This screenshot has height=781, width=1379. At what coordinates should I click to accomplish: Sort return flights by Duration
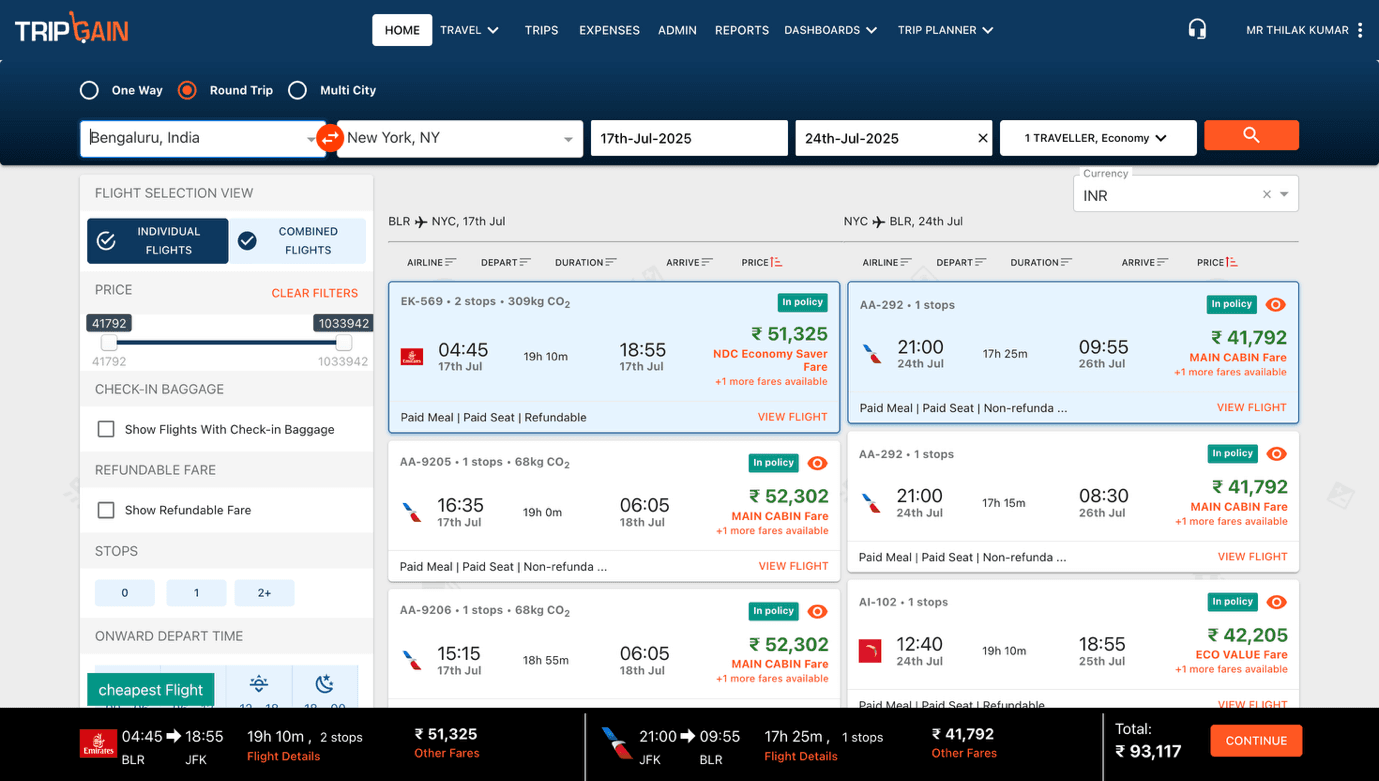1041,262
